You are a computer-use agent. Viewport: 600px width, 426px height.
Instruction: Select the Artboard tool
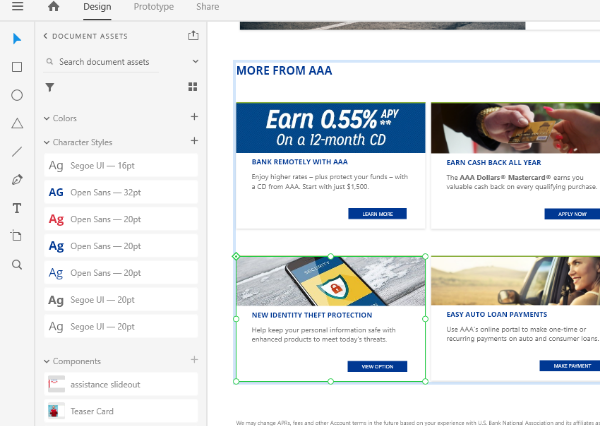click(x=16, y=236)
